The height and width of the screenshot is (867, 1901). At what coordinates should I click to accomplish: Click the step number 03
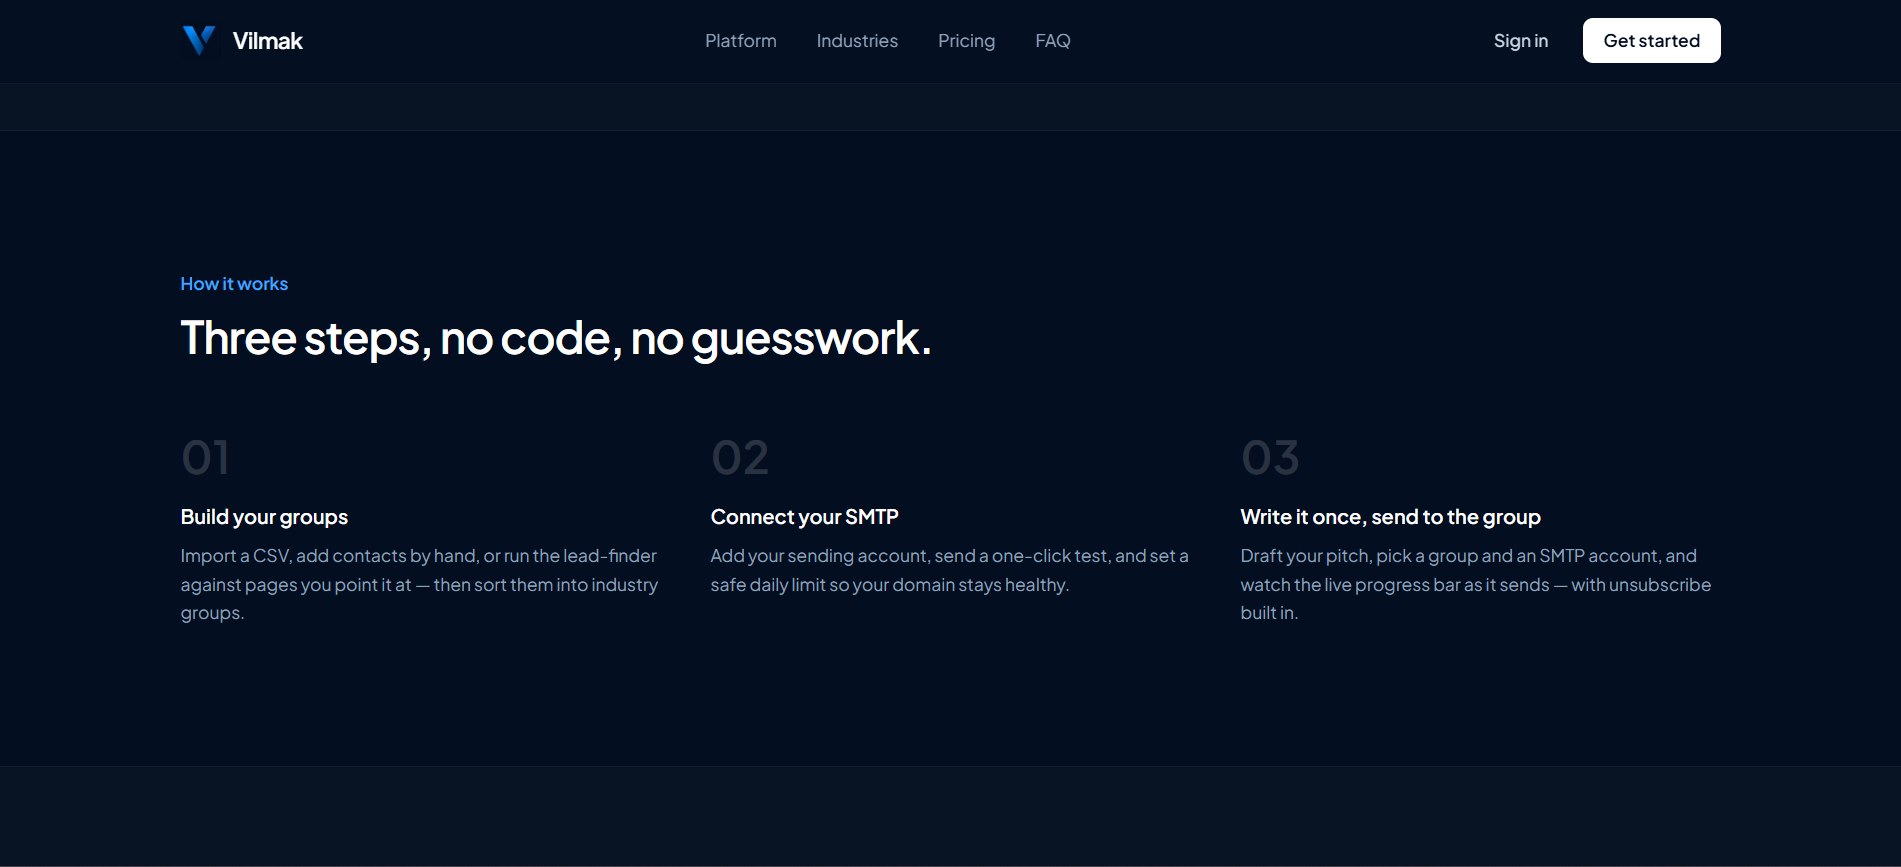tap(1270, 458)
